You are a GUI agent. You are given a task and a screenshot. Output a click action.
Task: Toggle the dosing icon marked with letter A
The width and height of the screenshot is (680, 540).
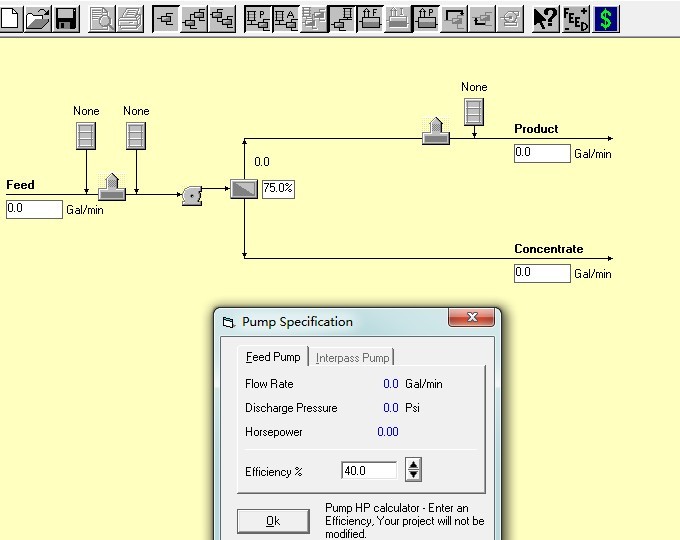286,19
